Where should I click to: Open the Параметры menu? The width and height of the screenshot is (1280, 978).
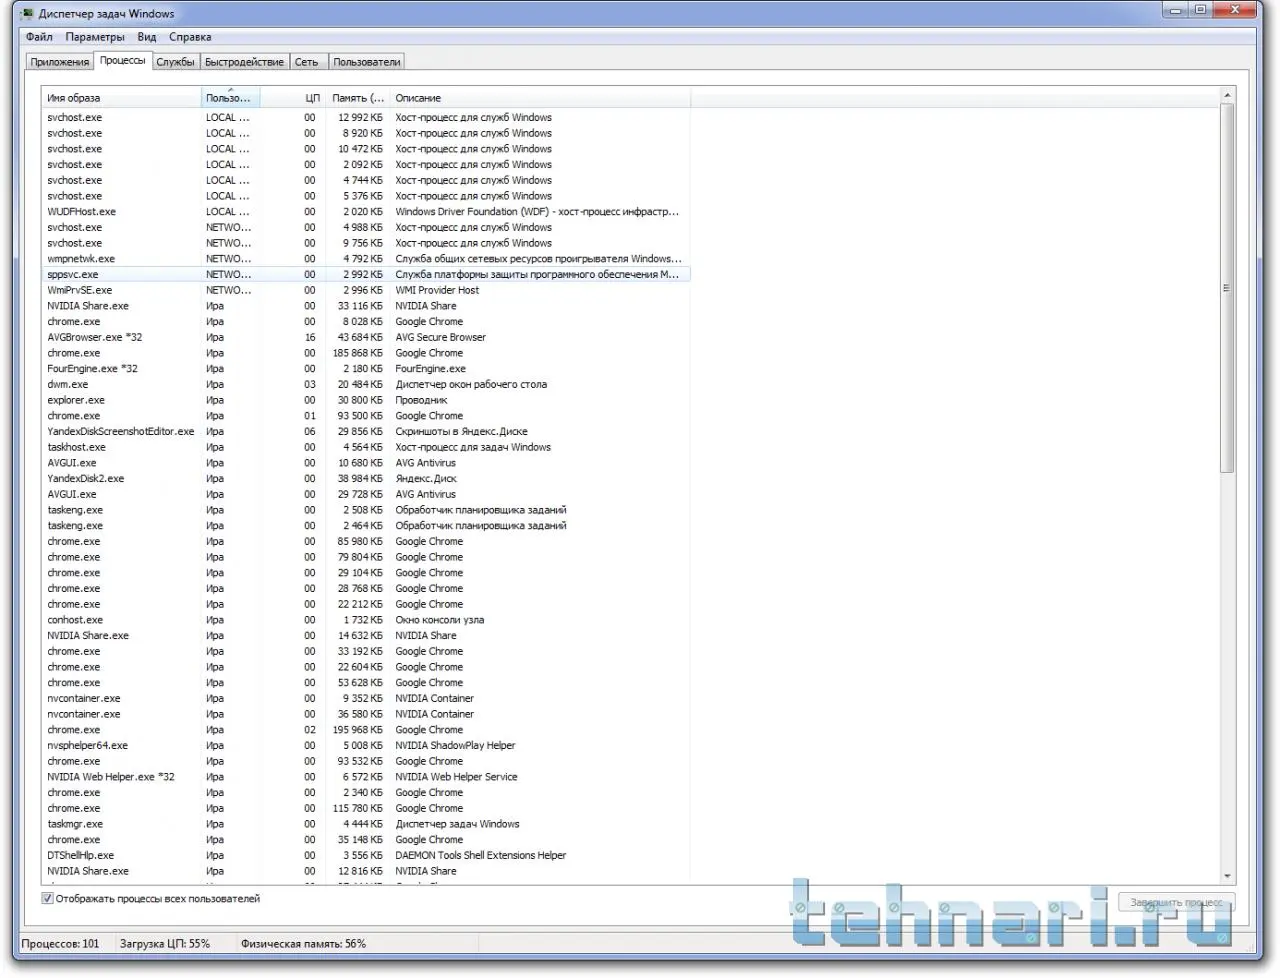95,37
